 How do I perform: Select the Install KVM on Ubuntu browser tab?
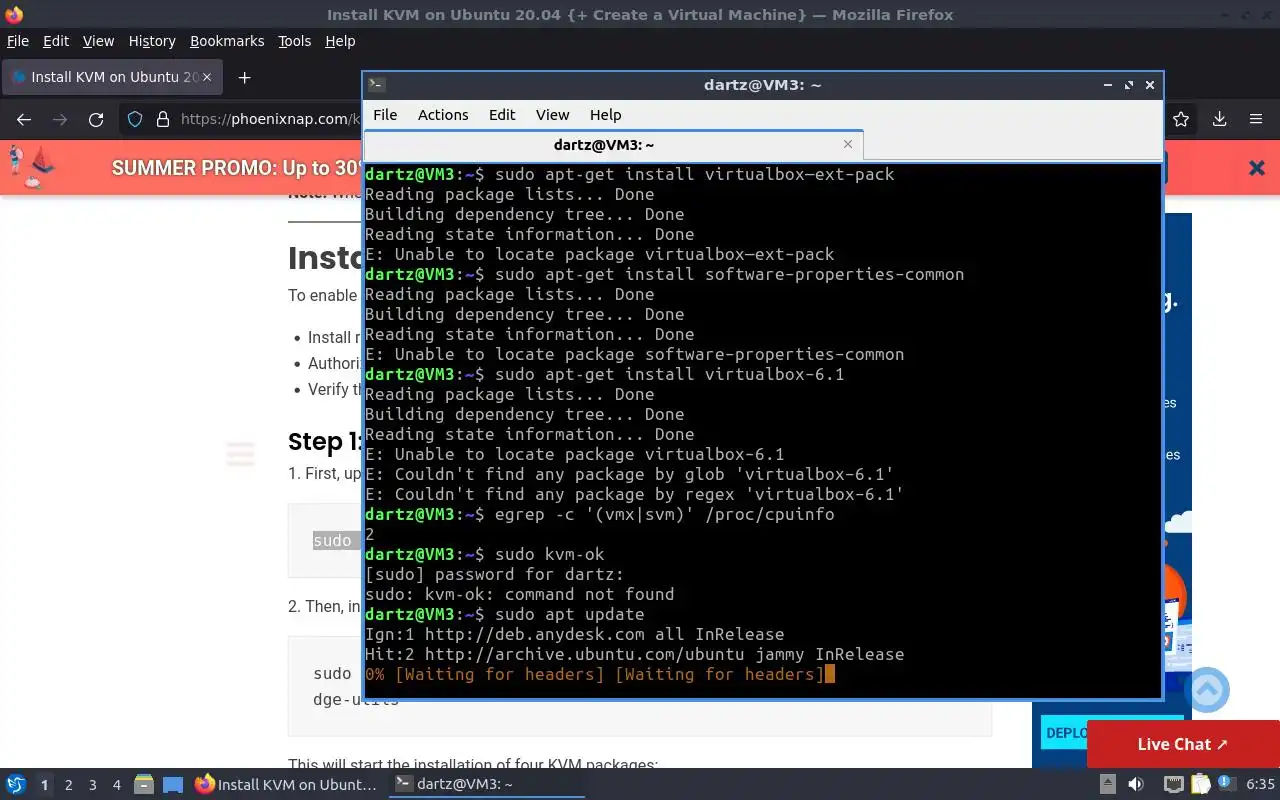pyautogui.click(x=110, y=77)
